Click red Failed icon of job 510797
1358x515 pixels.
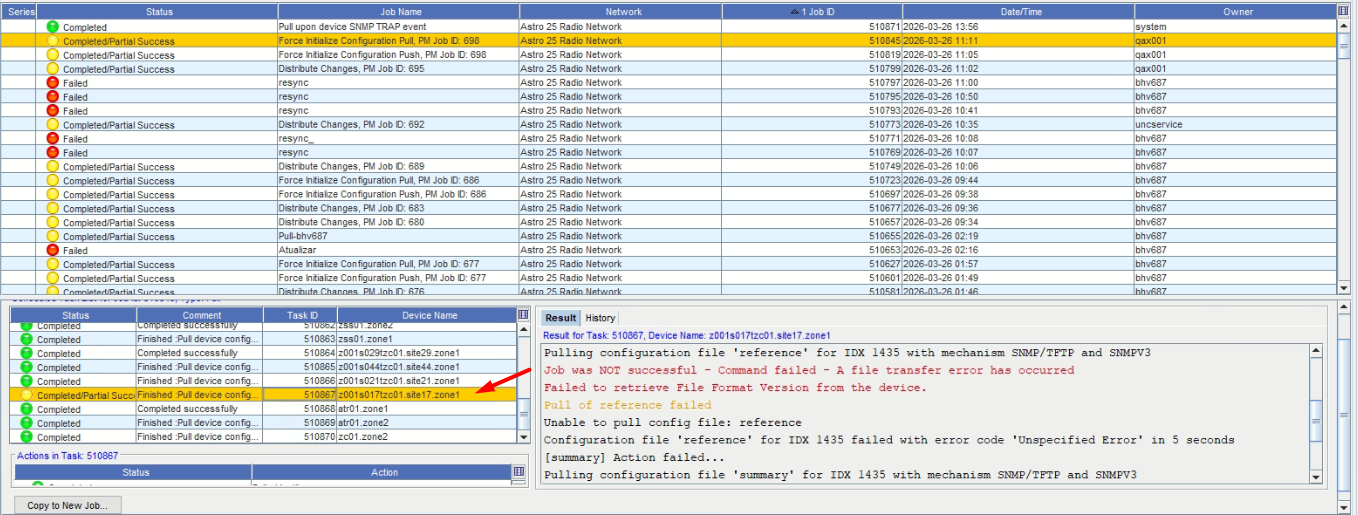coord(53,83)
